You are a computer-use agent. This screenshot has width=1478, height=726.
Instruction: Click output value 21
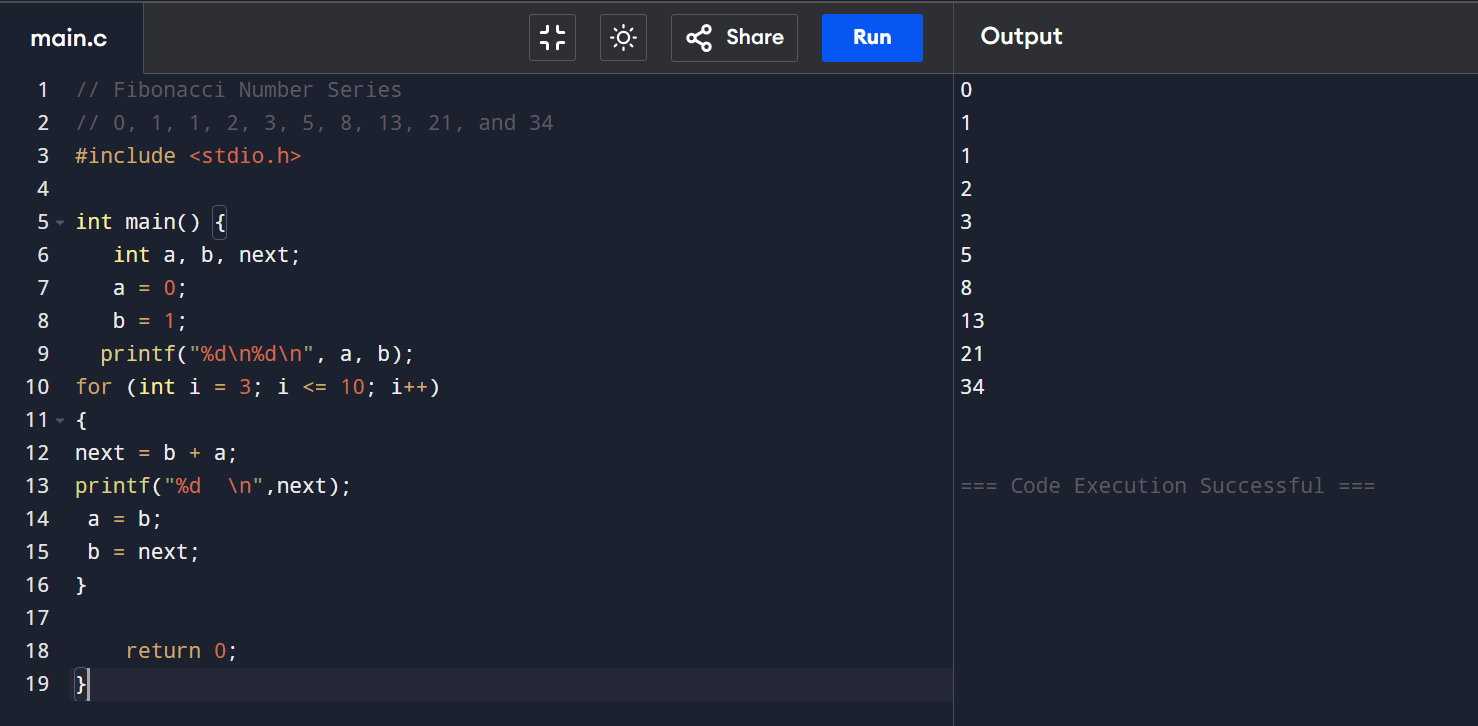[x=972, y=354]
